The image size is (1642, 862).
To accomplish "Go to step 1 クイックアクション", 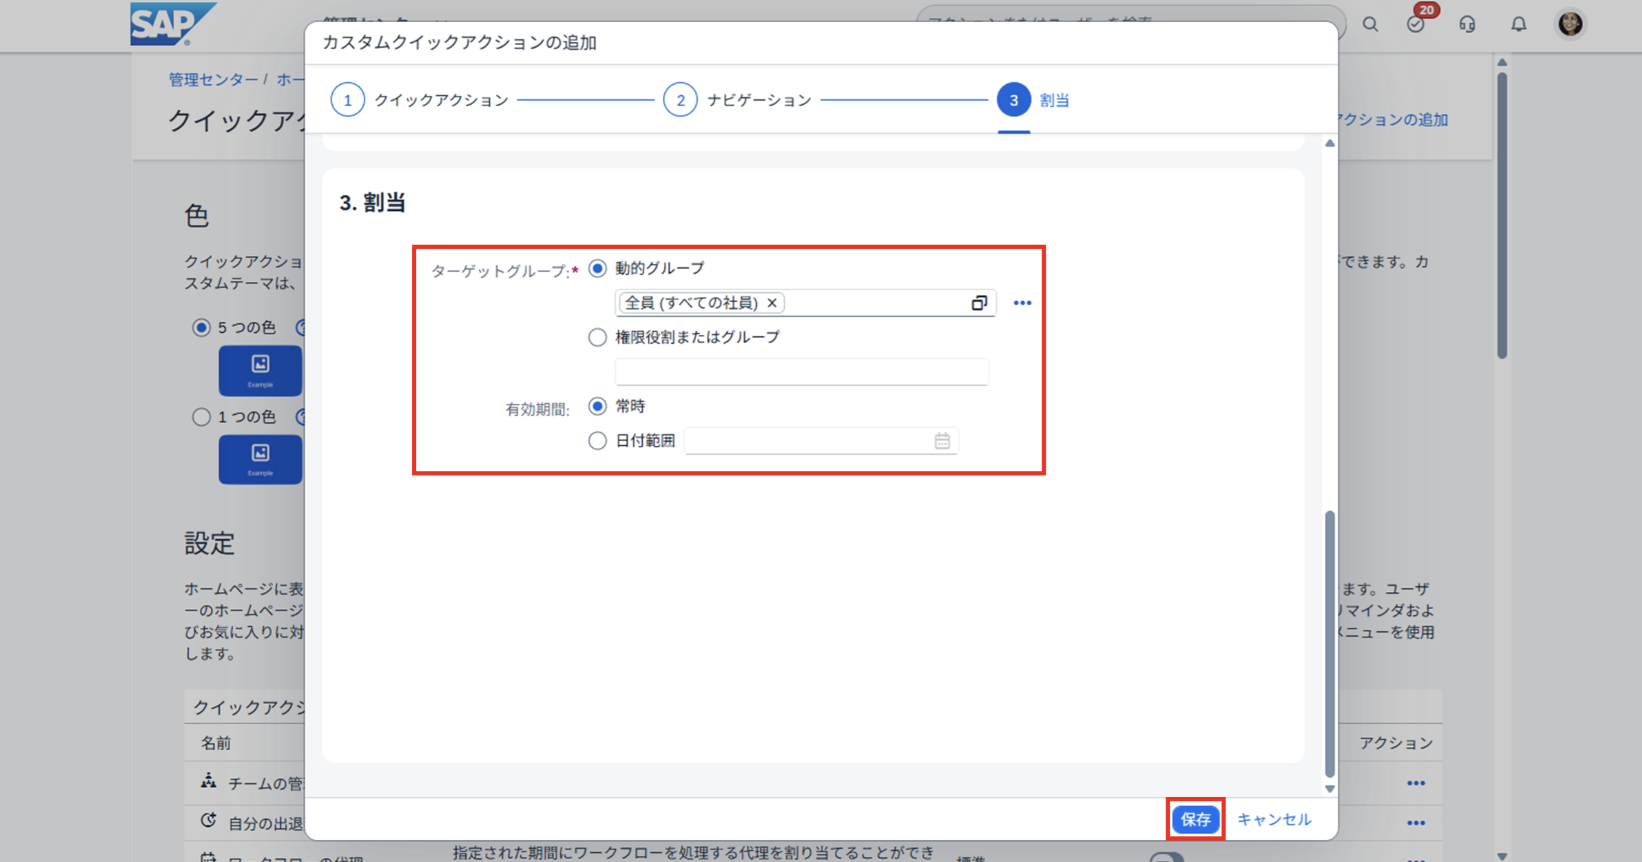I will 348,100.
